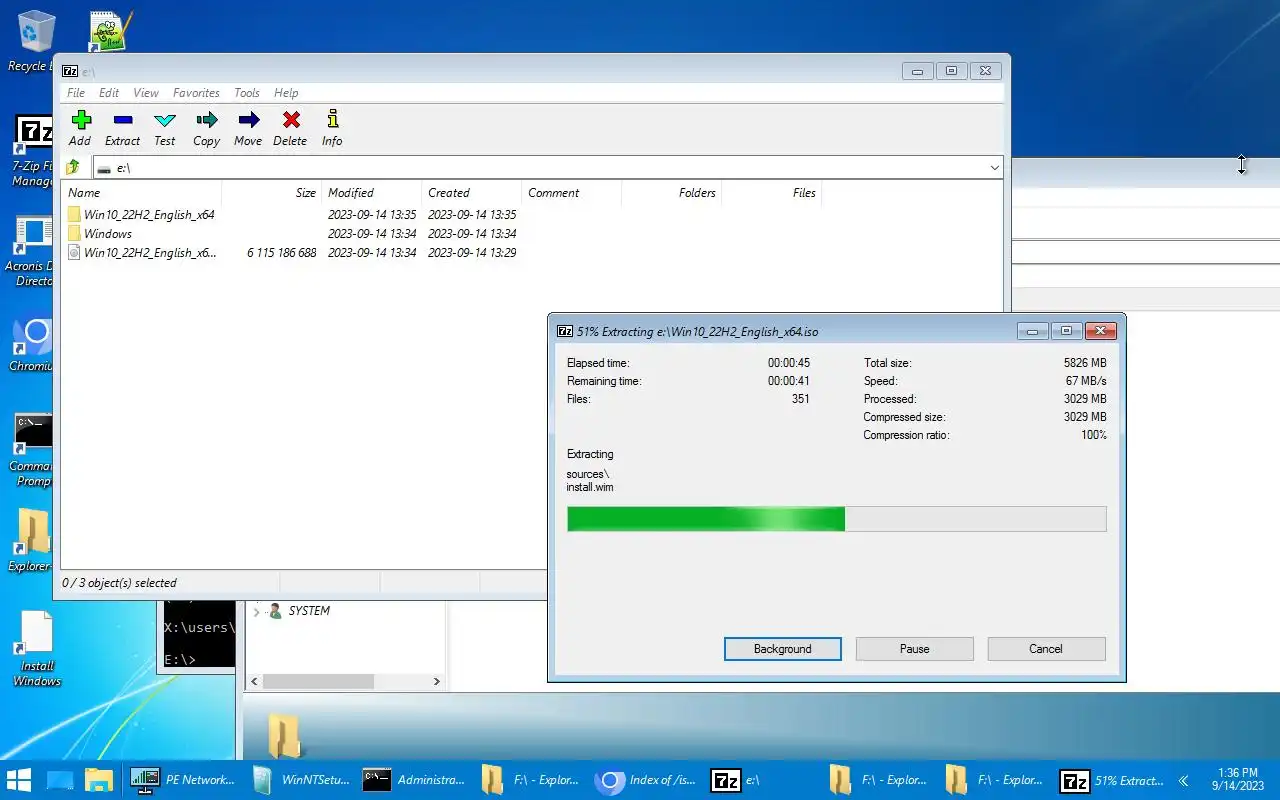1280x800 pixels.
Task: Click the folder icon on the desktop behind windows
Action: click(284, 736)
